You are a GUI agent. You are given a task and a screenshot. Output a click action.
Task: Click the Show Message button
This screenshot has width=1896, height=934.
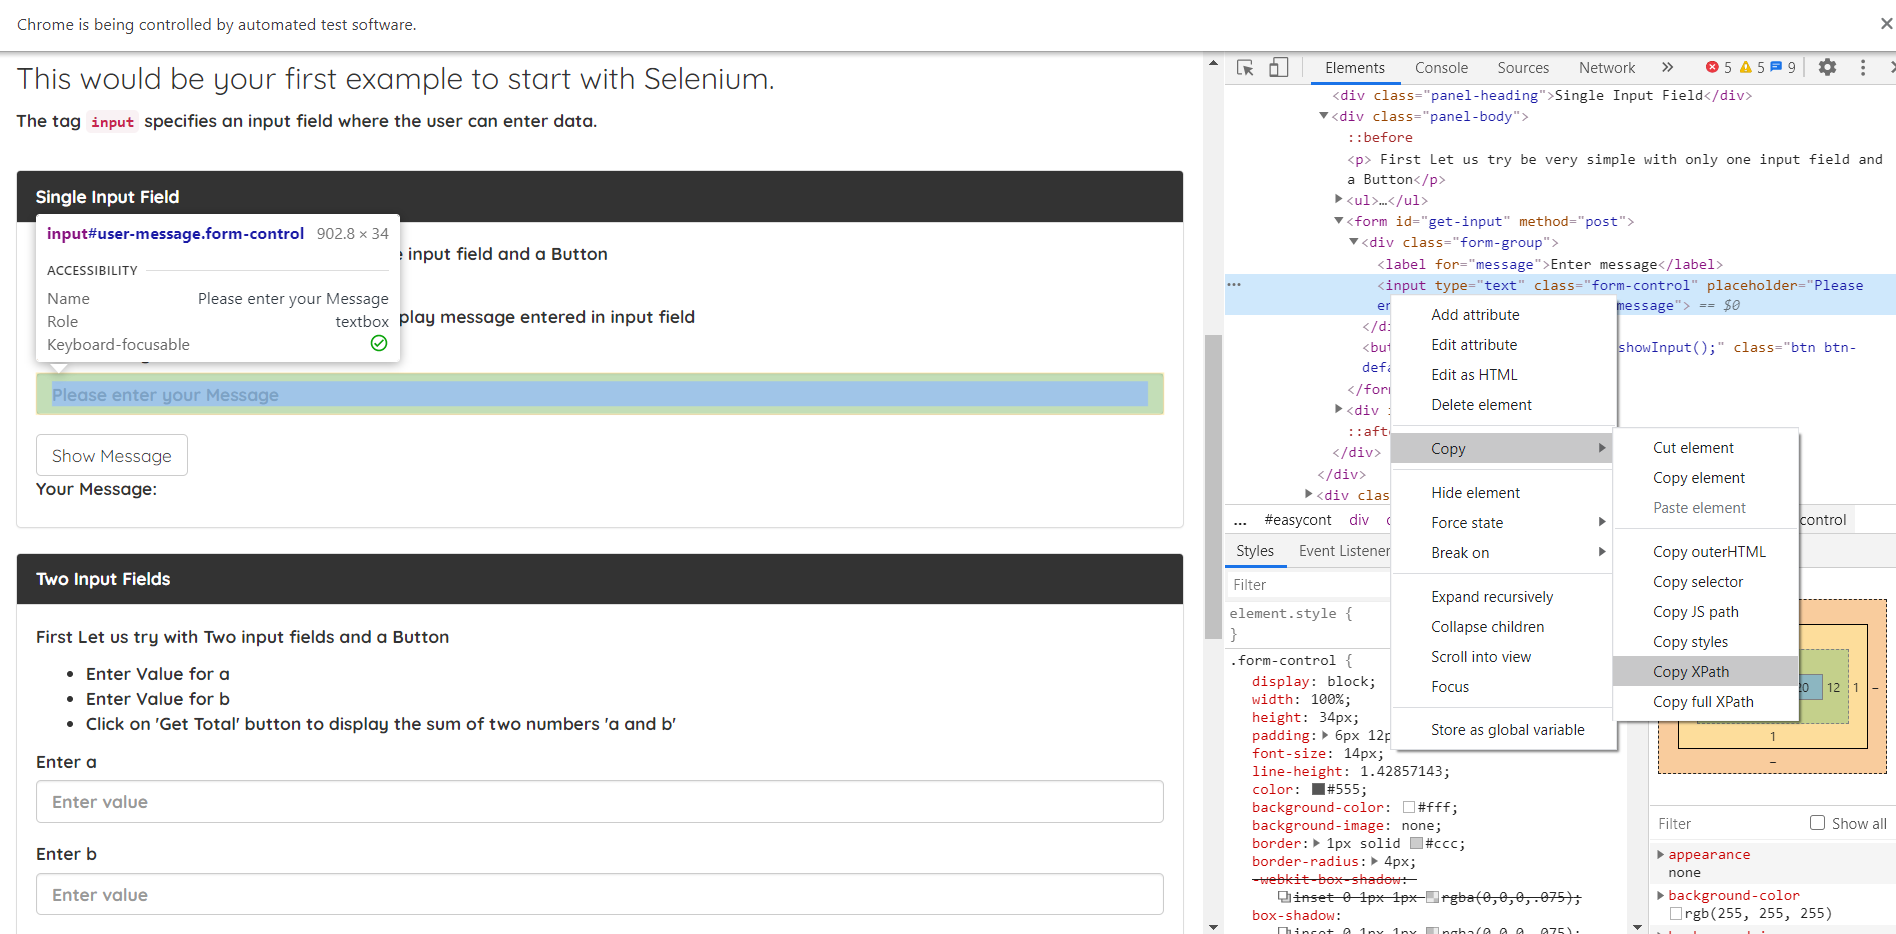coord(112,455)
